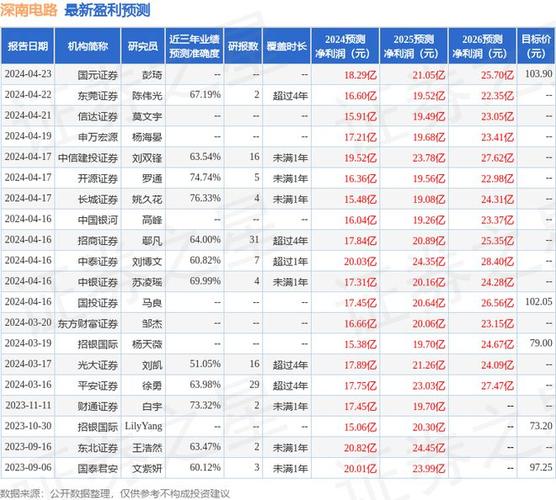Click researcher 陈伟光 in 东莞证券 row
Screen dimensions: 556x500
click(147, 95)
